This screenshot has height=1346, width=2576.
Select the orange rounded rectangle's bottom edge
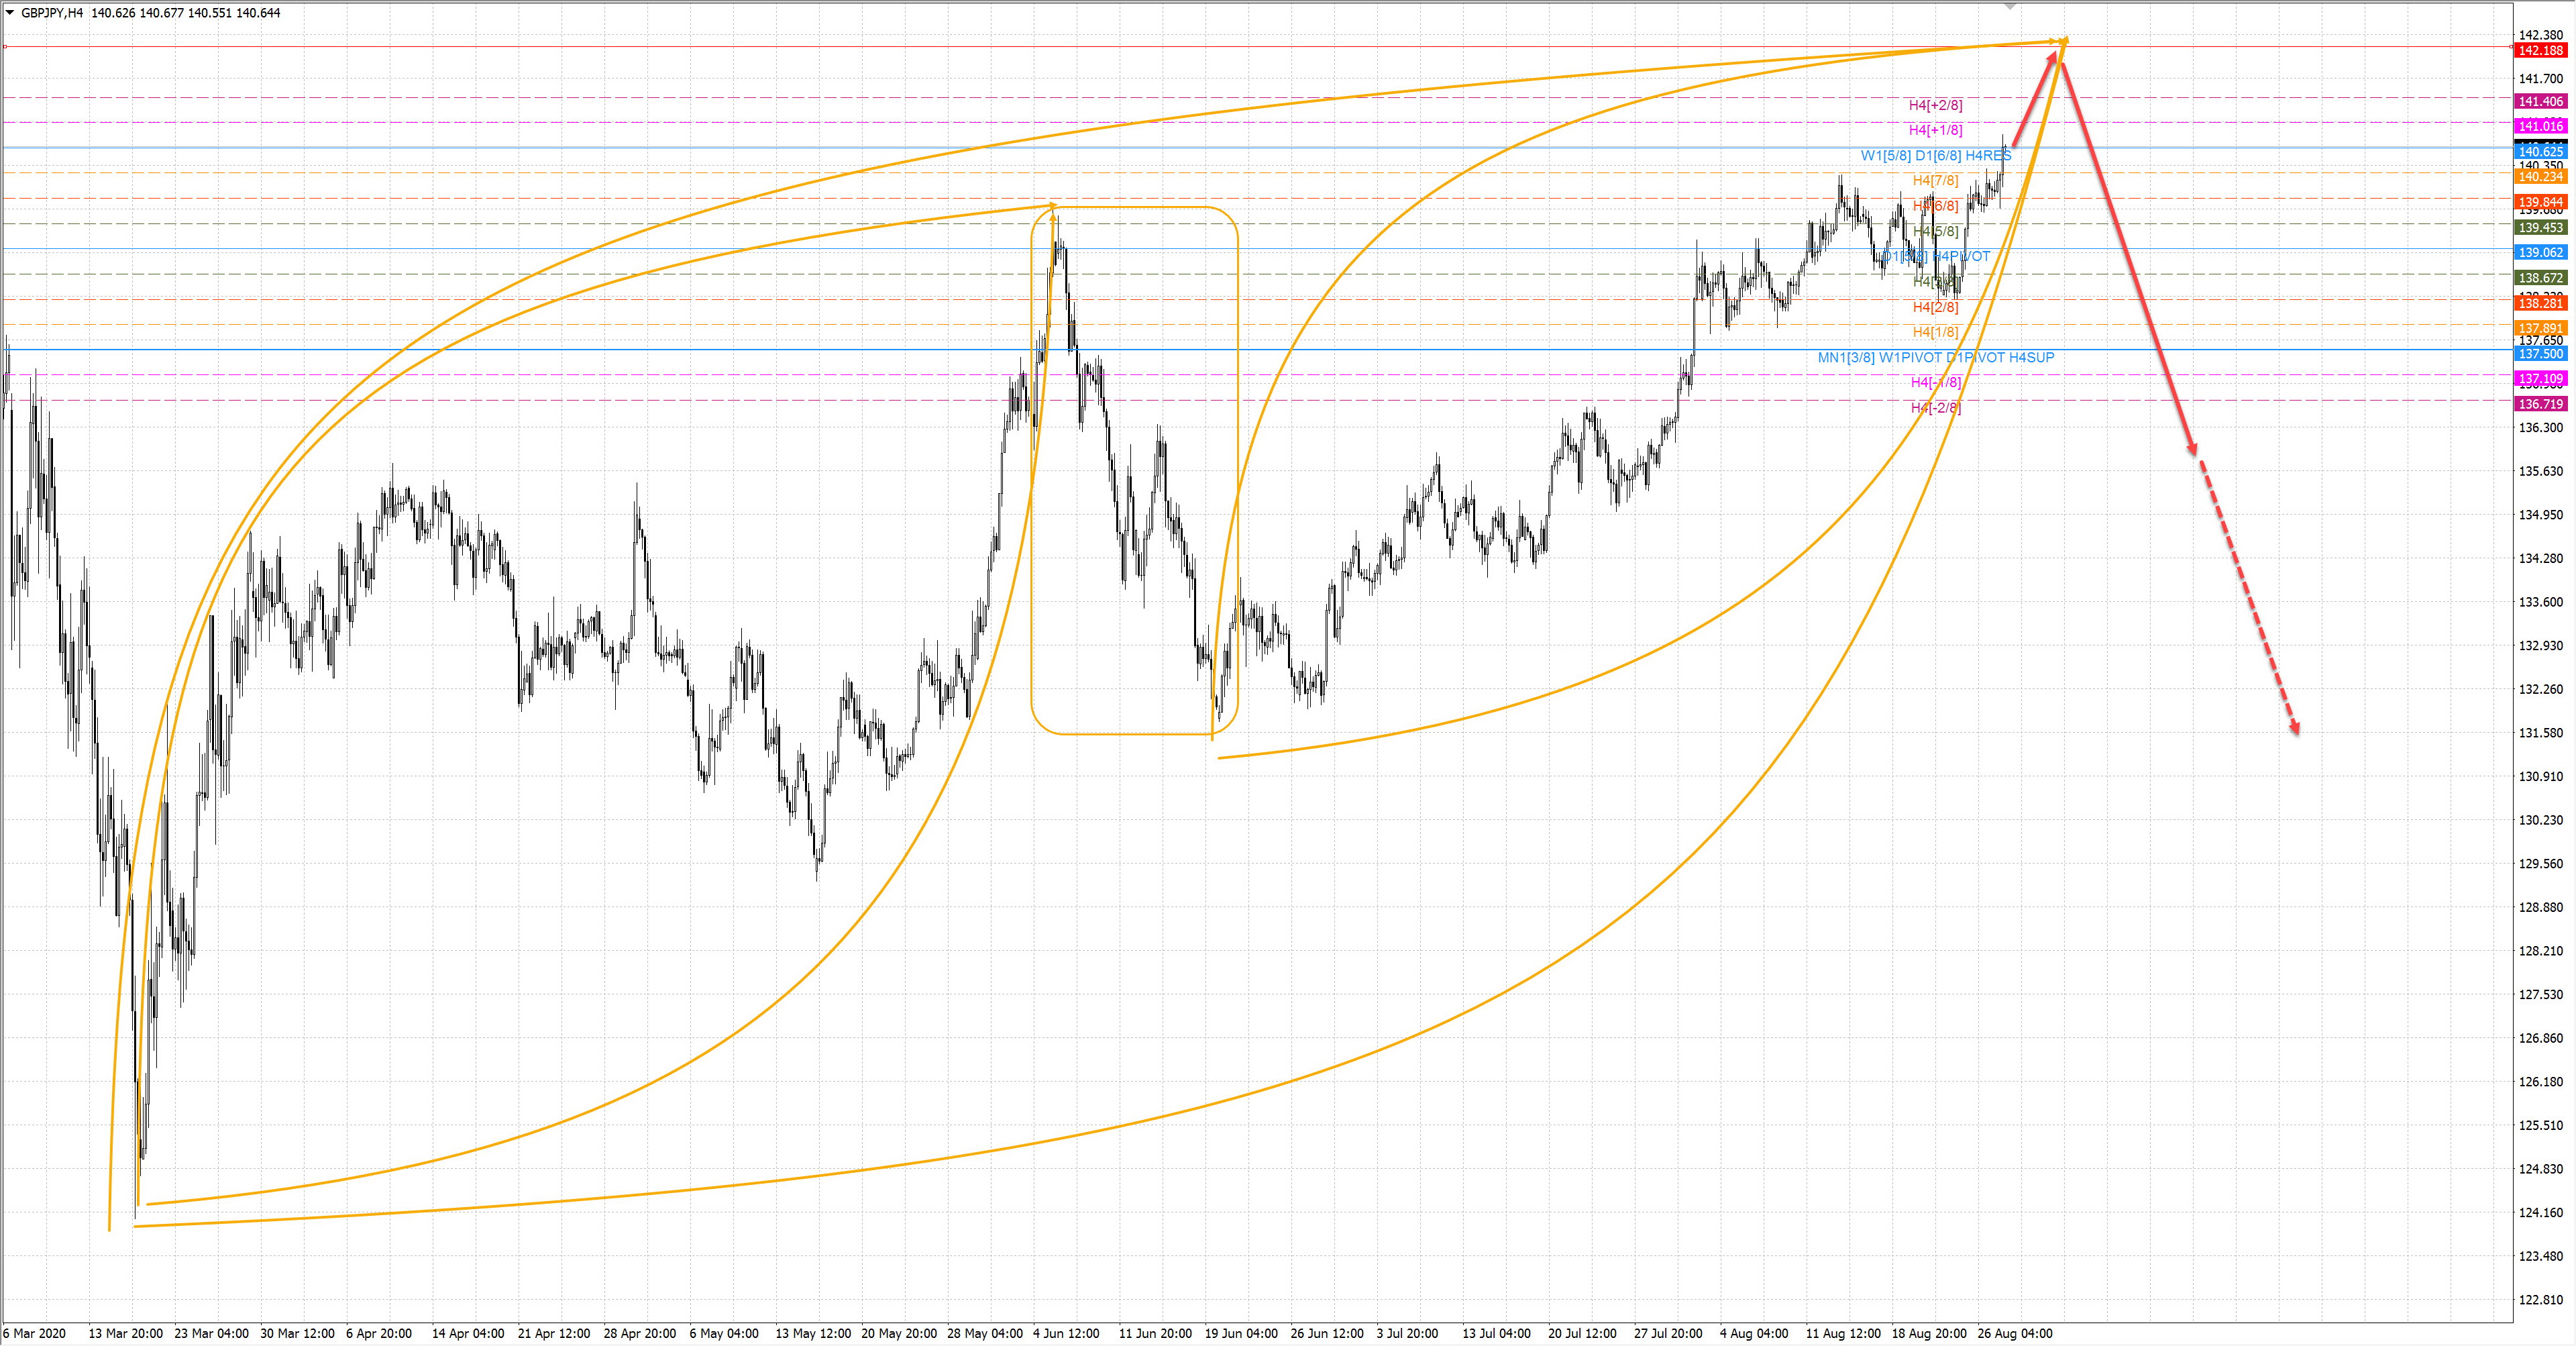[1130, 734]
